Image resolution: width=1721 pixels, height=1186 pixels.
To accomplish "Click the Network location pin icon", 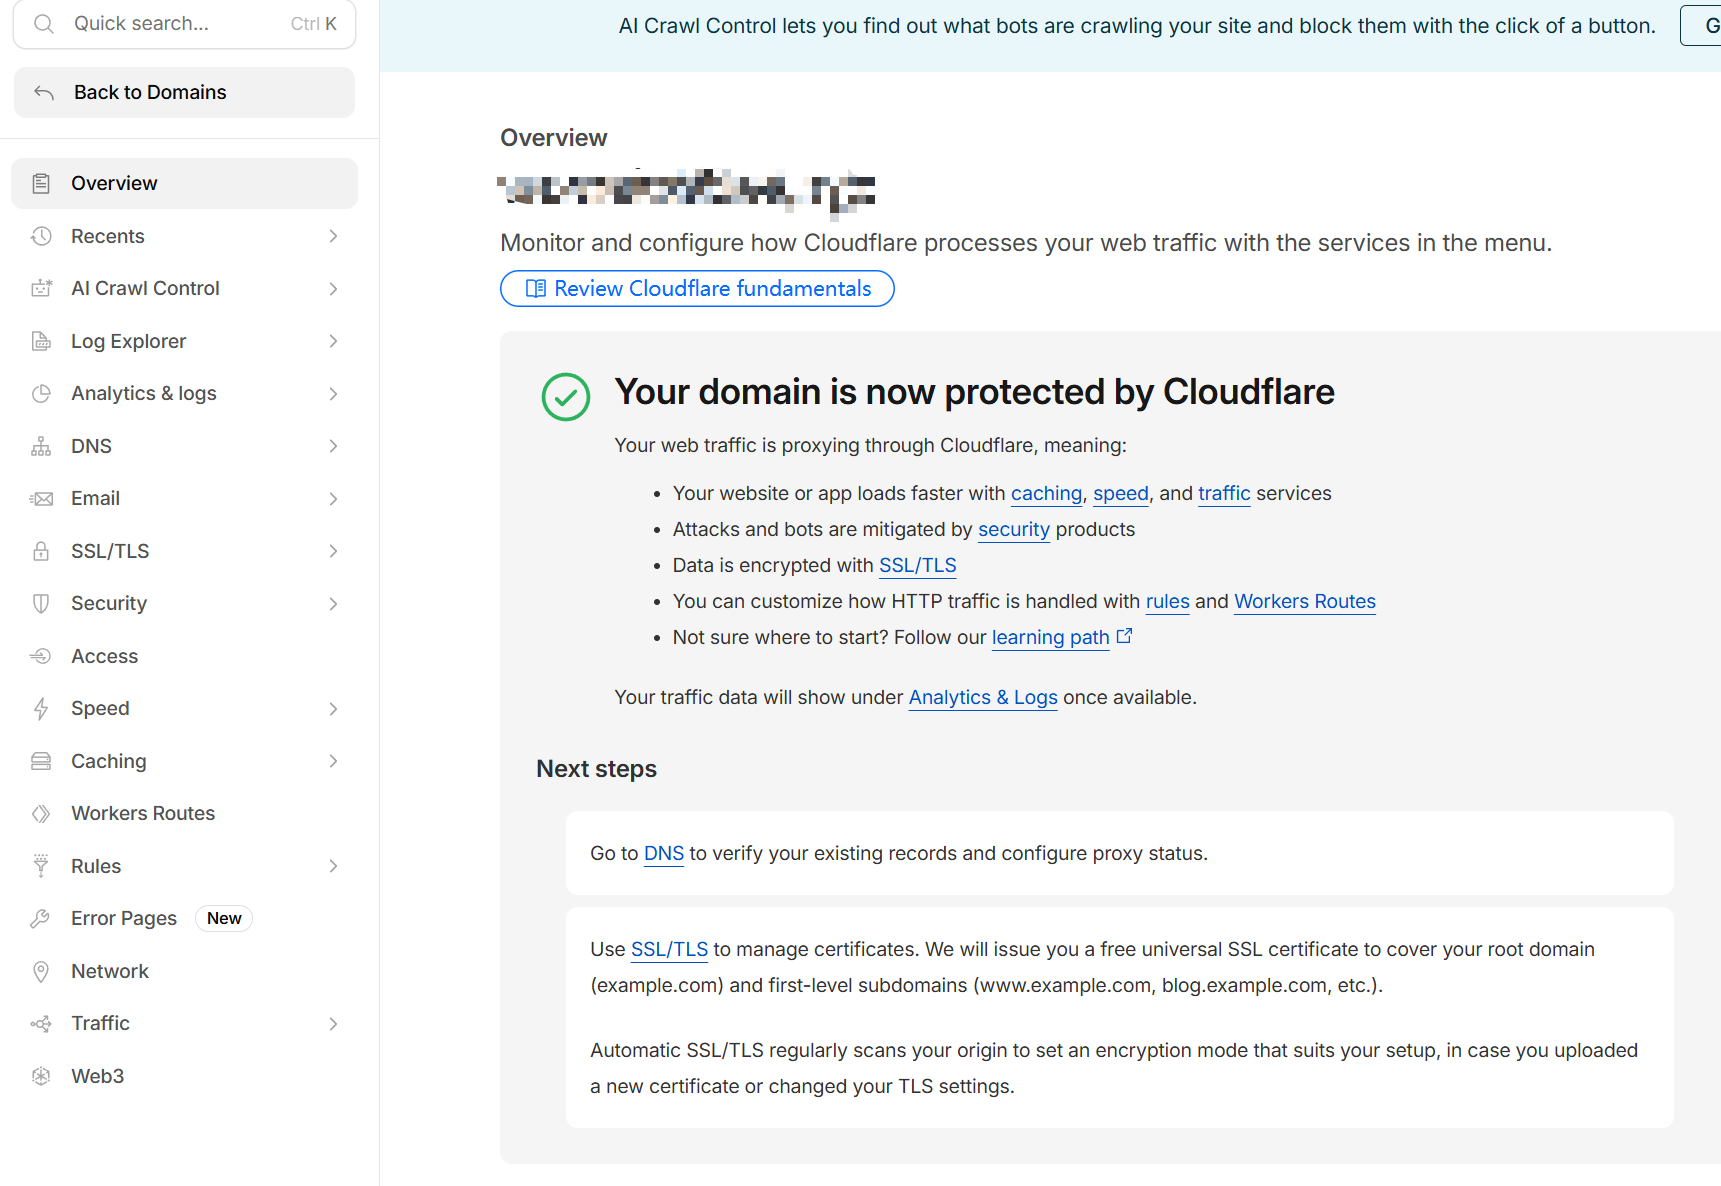I will [x=41, y=971].
